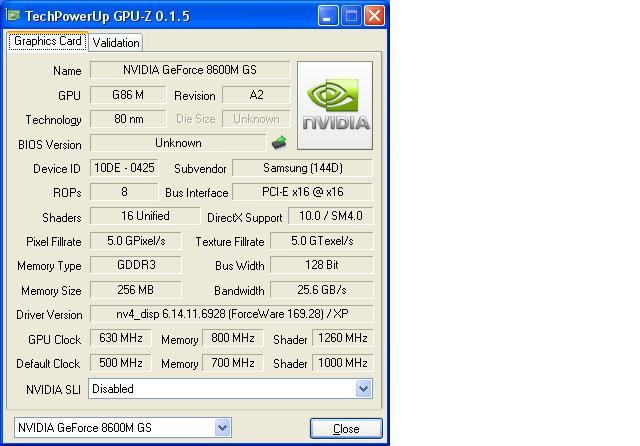This screenshot has height=446, width=640.
Task: Click the Default Clock label
Action: coord(48,364)
